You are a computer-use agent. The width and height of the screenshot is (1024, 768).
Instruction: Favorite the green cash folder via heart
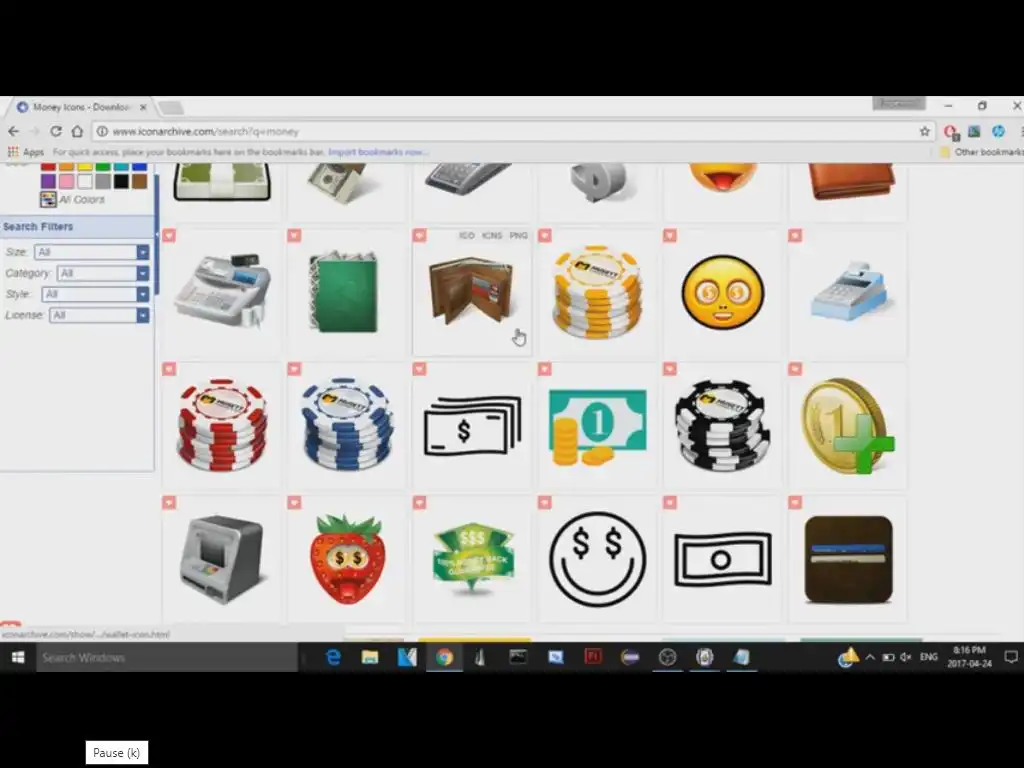(295, 236)
